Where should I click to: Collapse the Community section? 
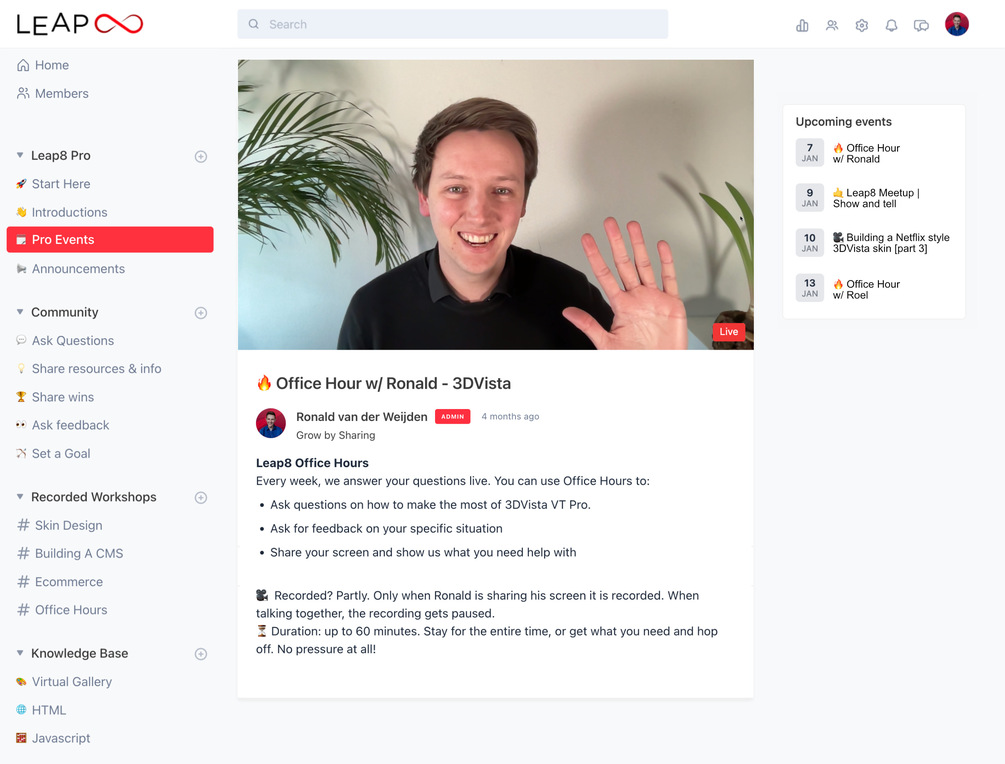pos(20,311)
